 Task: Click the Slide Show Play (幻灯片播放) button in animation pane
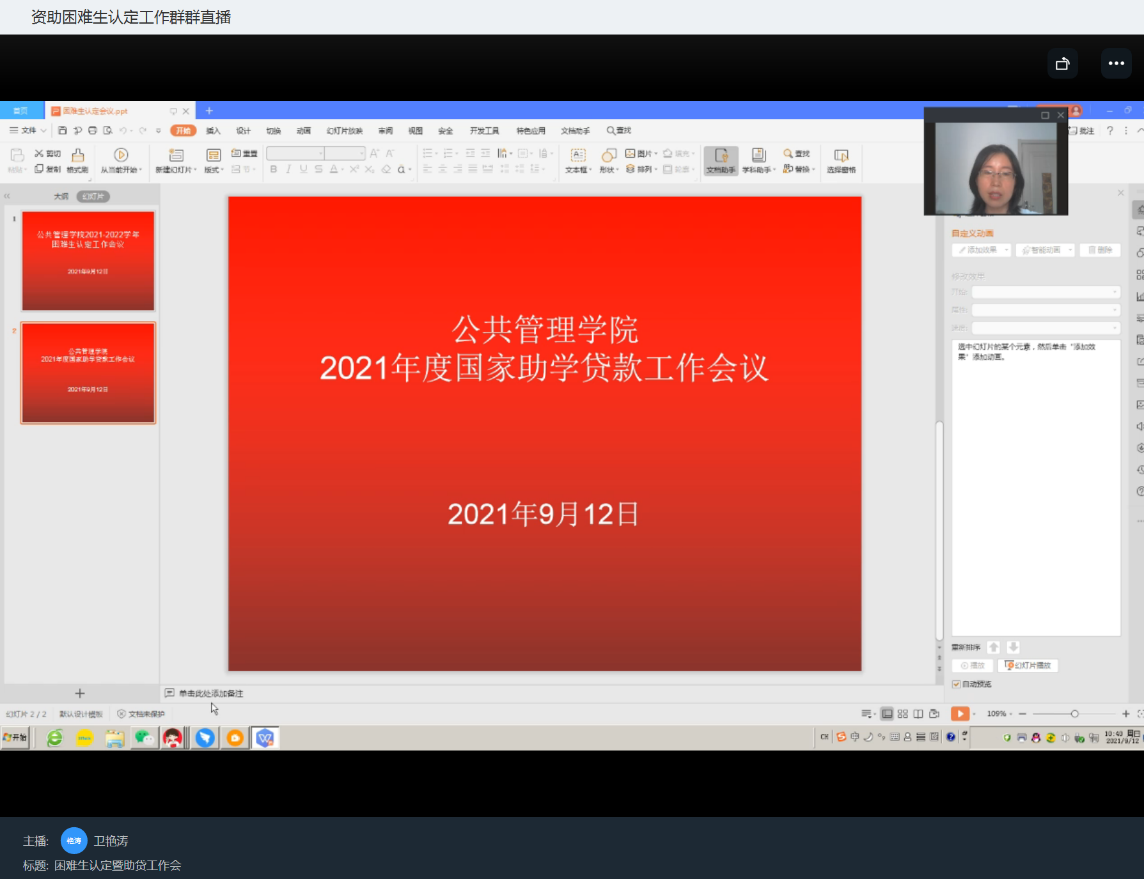point(1028,665)
